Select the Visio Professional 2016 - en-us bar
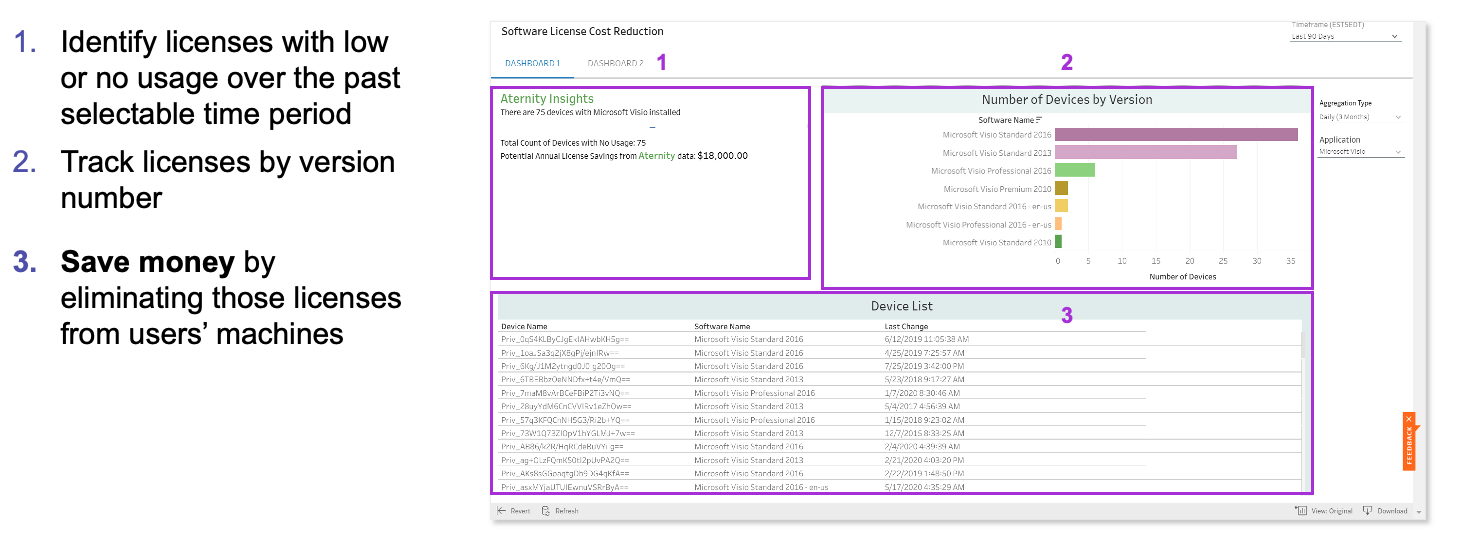 click(x=1058, y=224)
